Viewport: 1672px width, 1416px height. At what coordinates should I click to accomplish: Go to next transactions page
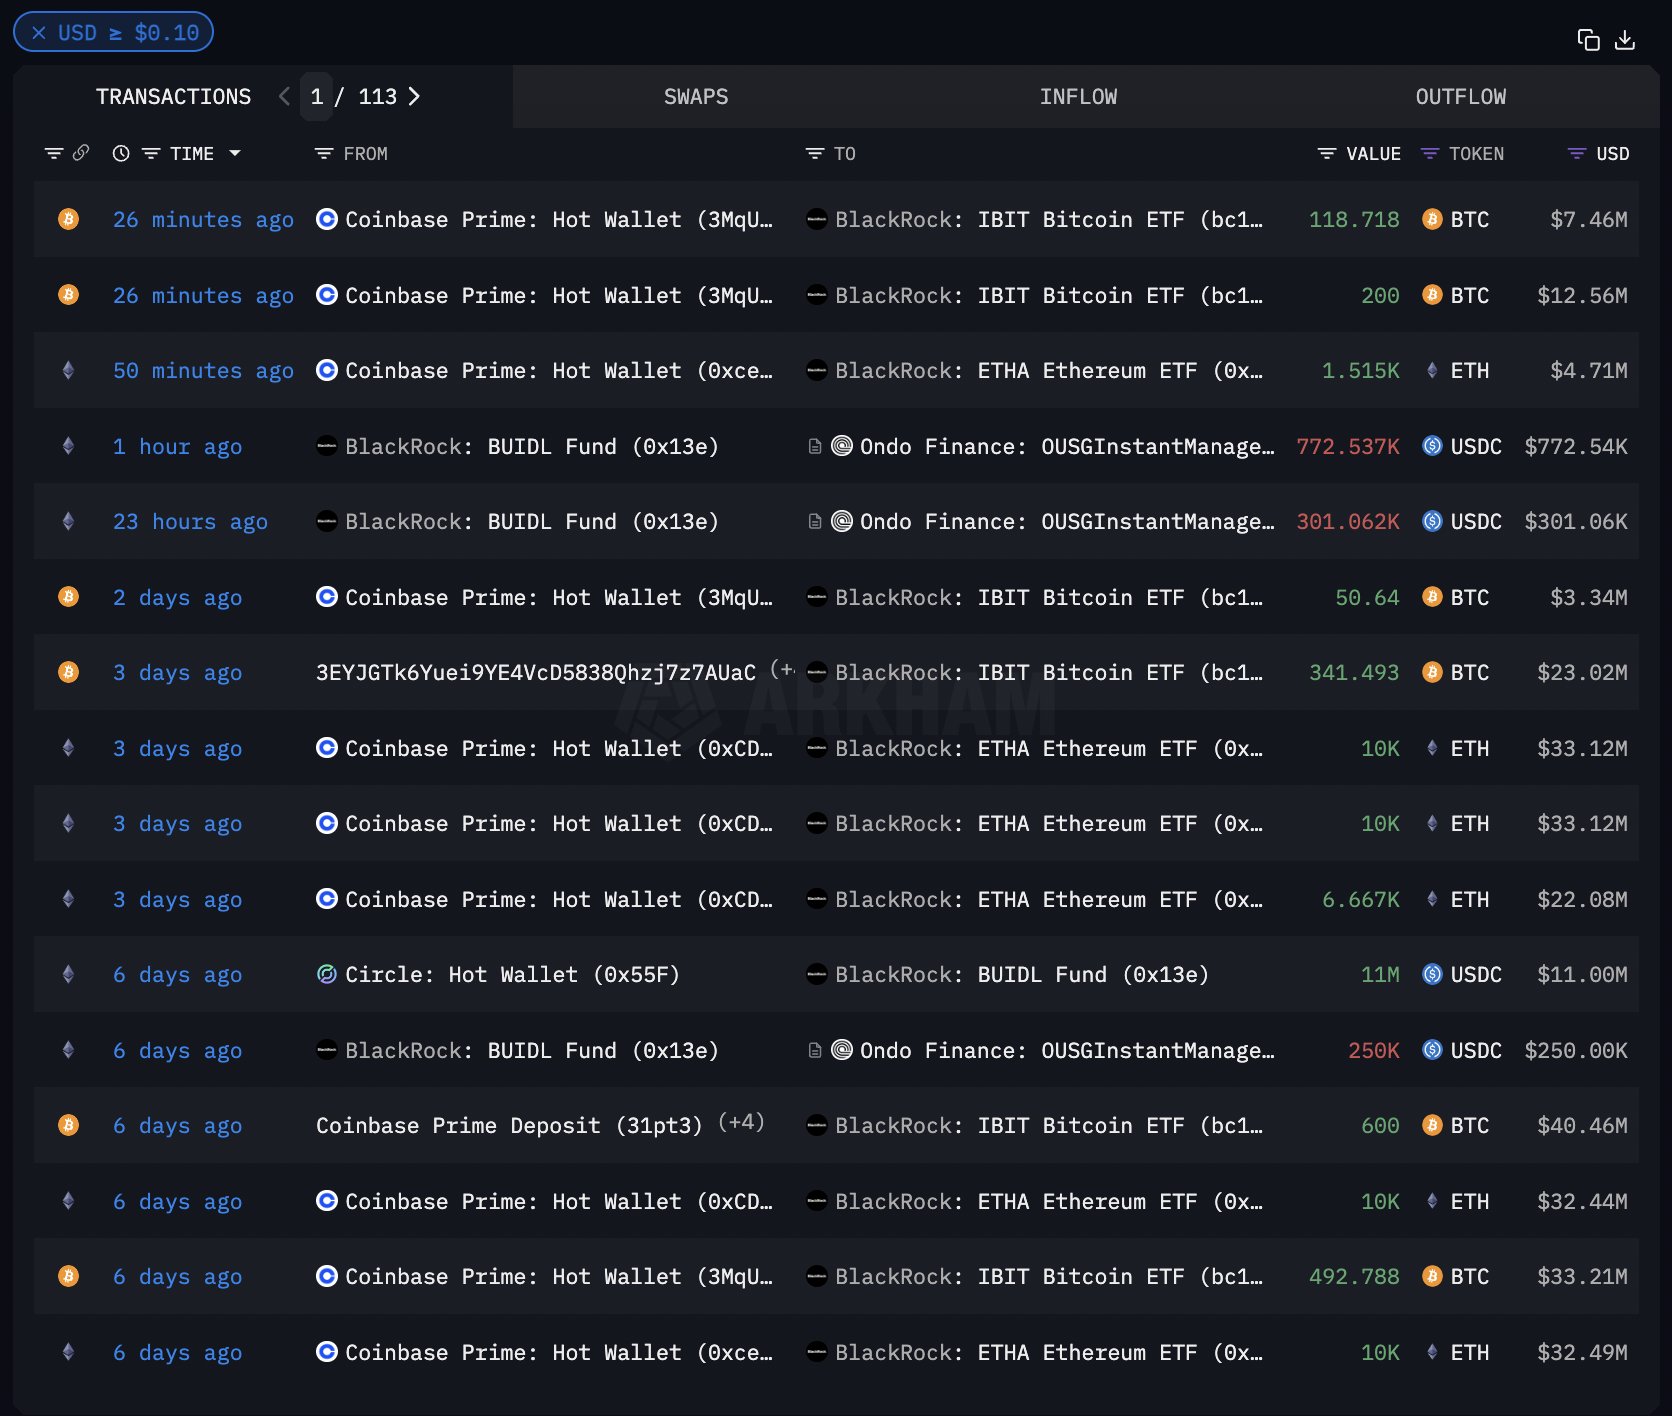(414, 96)
